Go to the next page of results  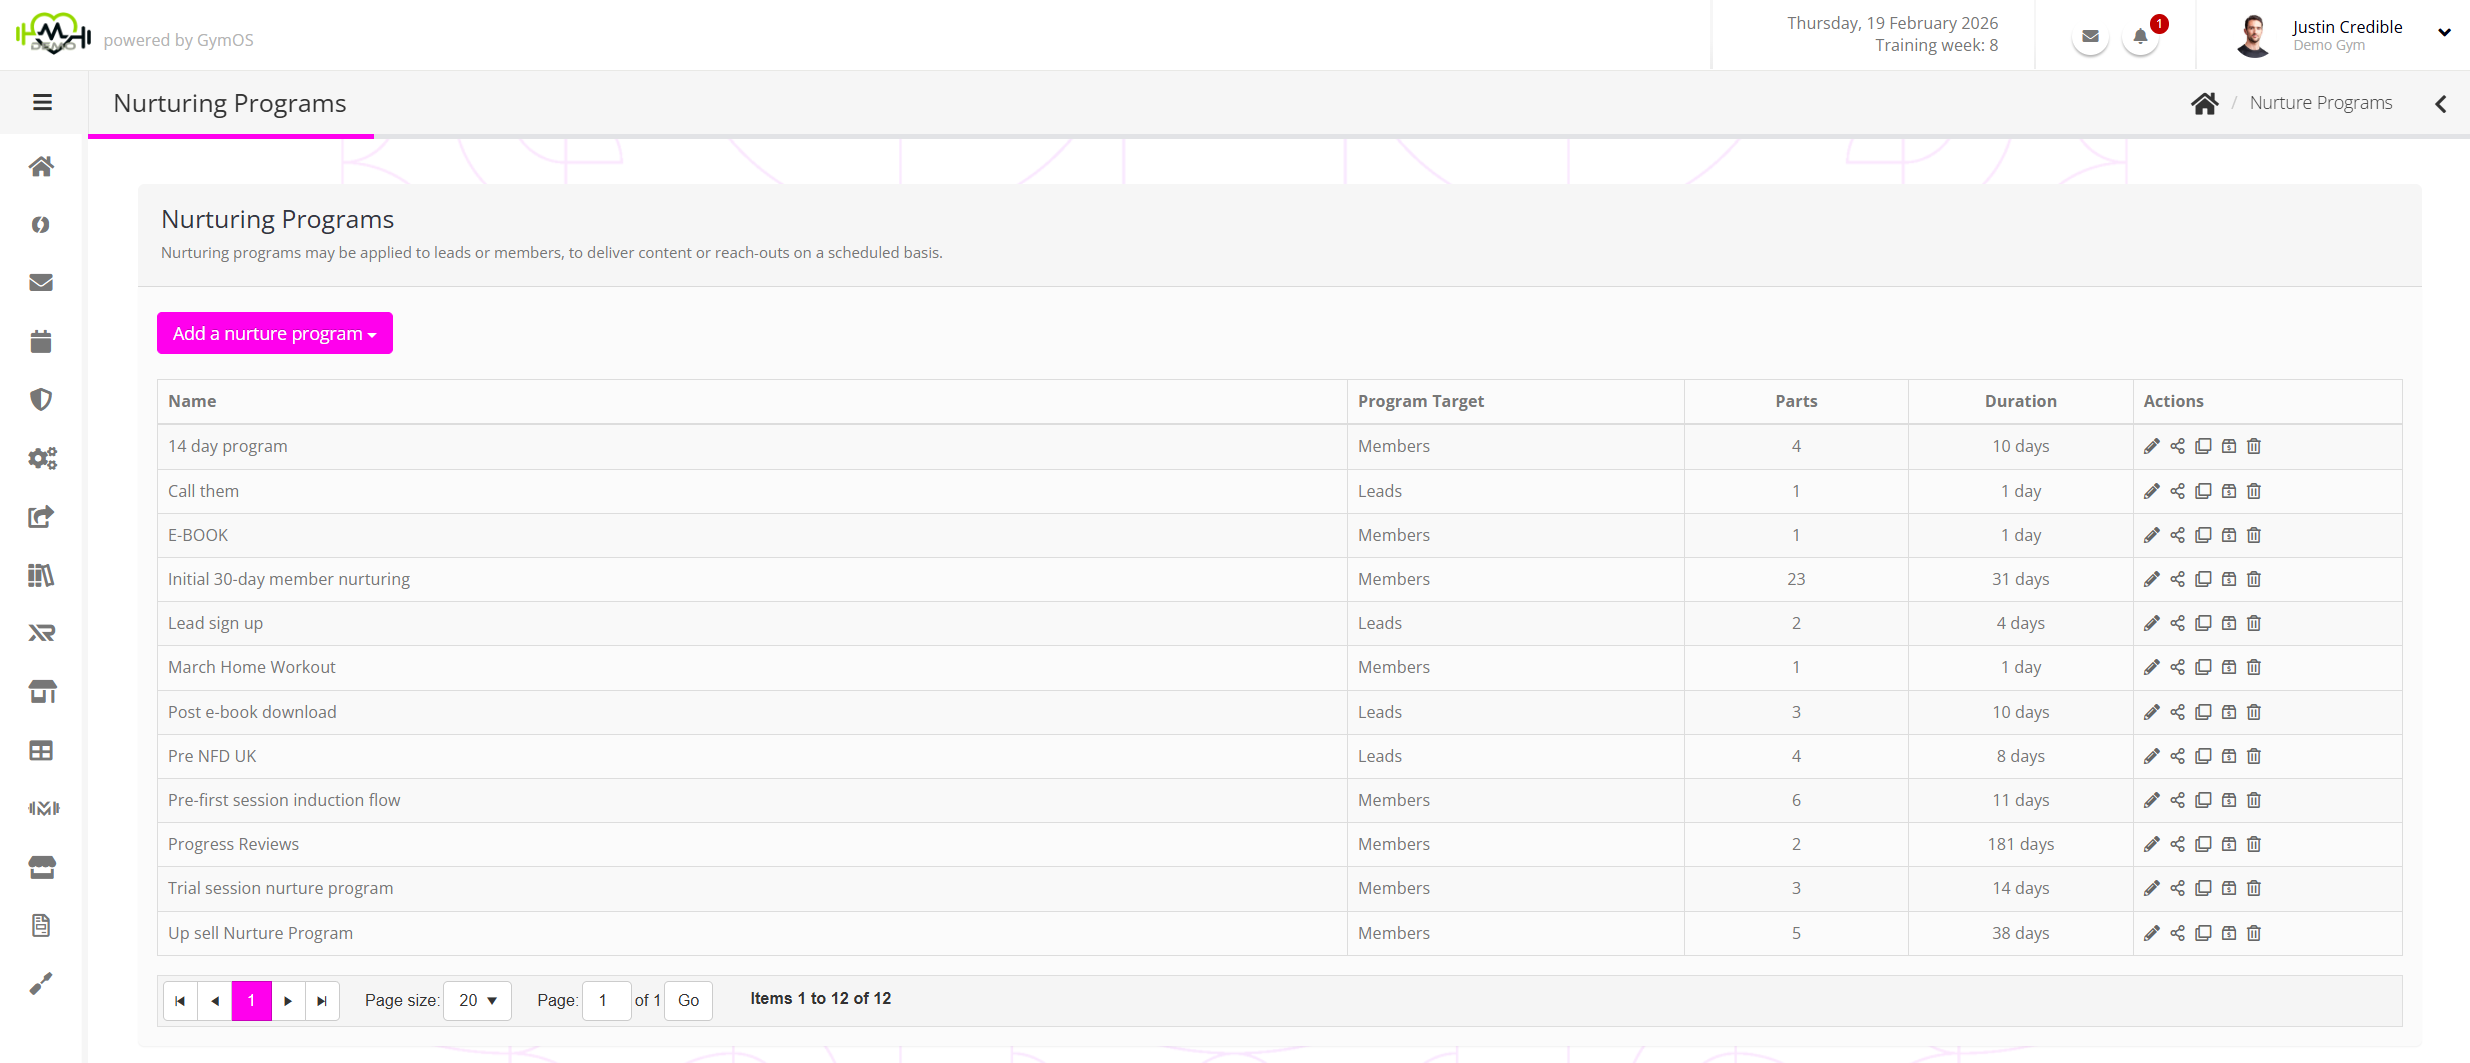[288, 1000]
